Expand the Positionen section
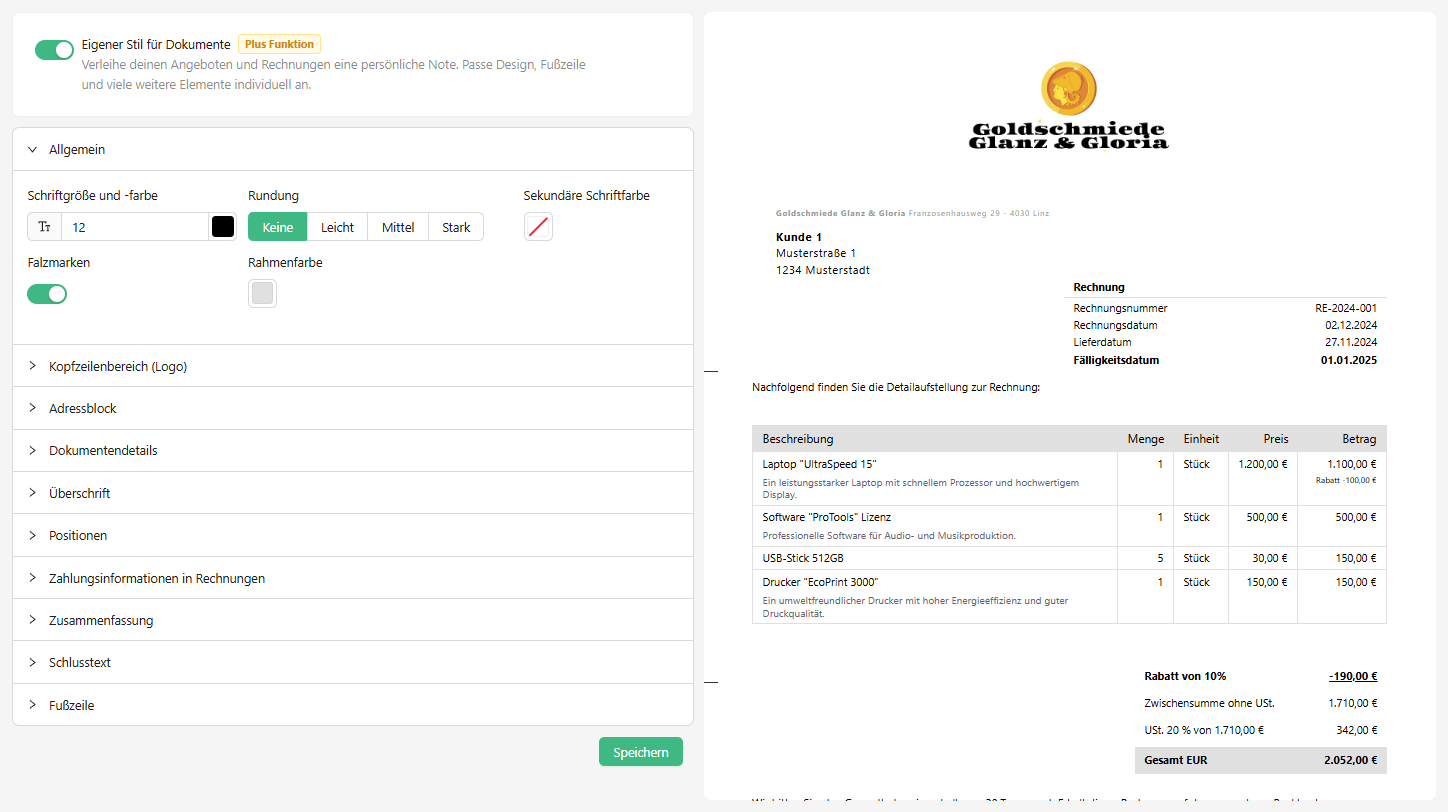Viewport: 1448px width, 812px height. [x=79, y=535]
